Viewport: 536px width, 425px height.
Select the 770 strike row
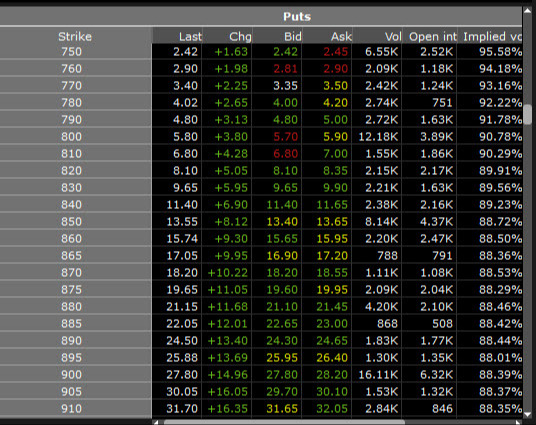tap(261, 85)
